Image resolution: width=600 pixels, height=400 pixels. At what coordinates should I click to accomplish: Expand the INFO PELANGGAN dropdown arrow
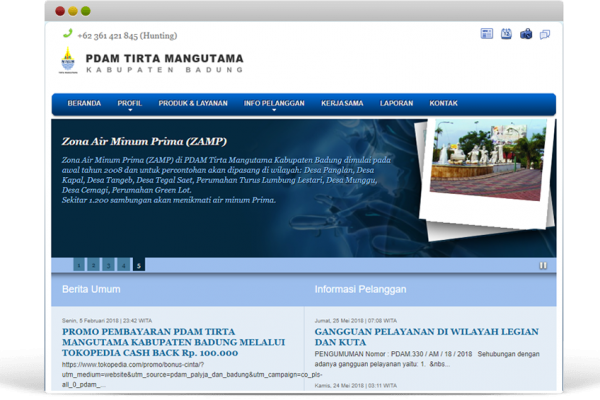(274, 110)
